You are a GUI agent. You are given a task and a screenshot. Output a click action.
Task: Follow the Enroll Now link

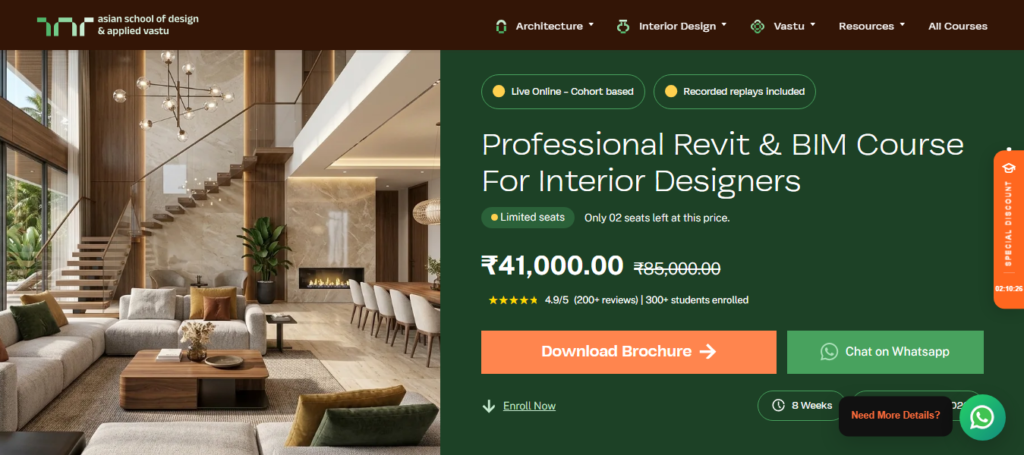[x=529, y=406]
